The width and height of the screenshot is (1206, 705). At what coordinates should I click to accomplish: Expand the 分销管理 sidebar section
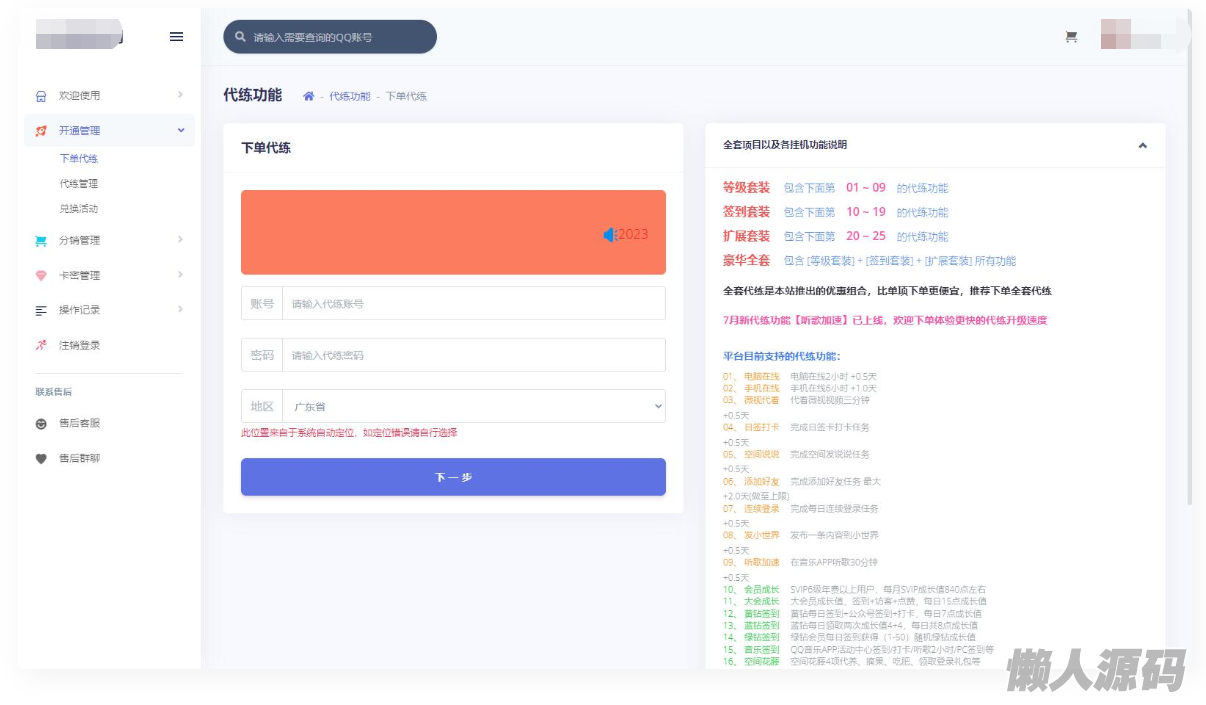181,240
